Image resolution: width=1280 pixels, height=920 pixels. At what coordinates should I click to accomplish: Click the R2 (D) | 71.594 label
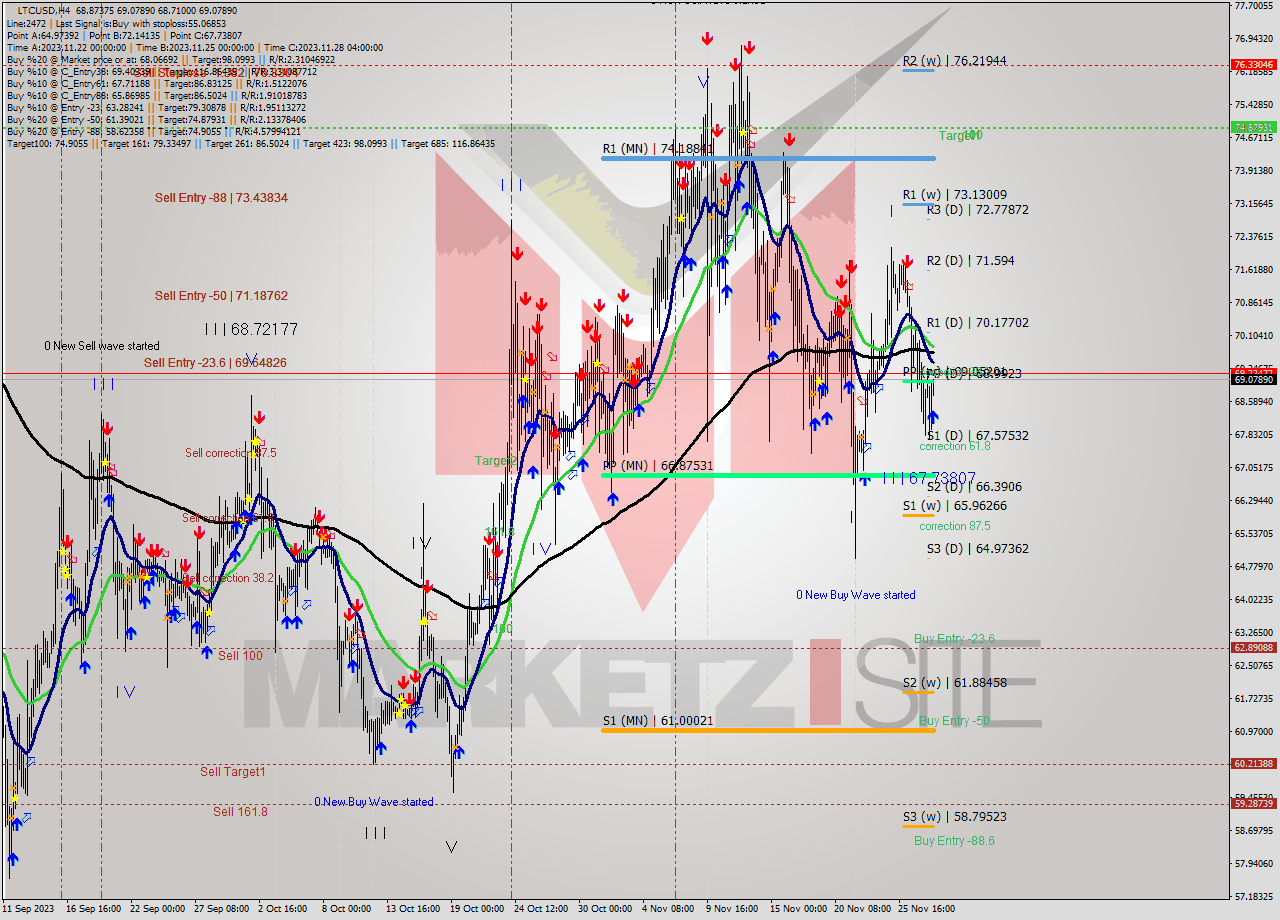pos(970,261)
